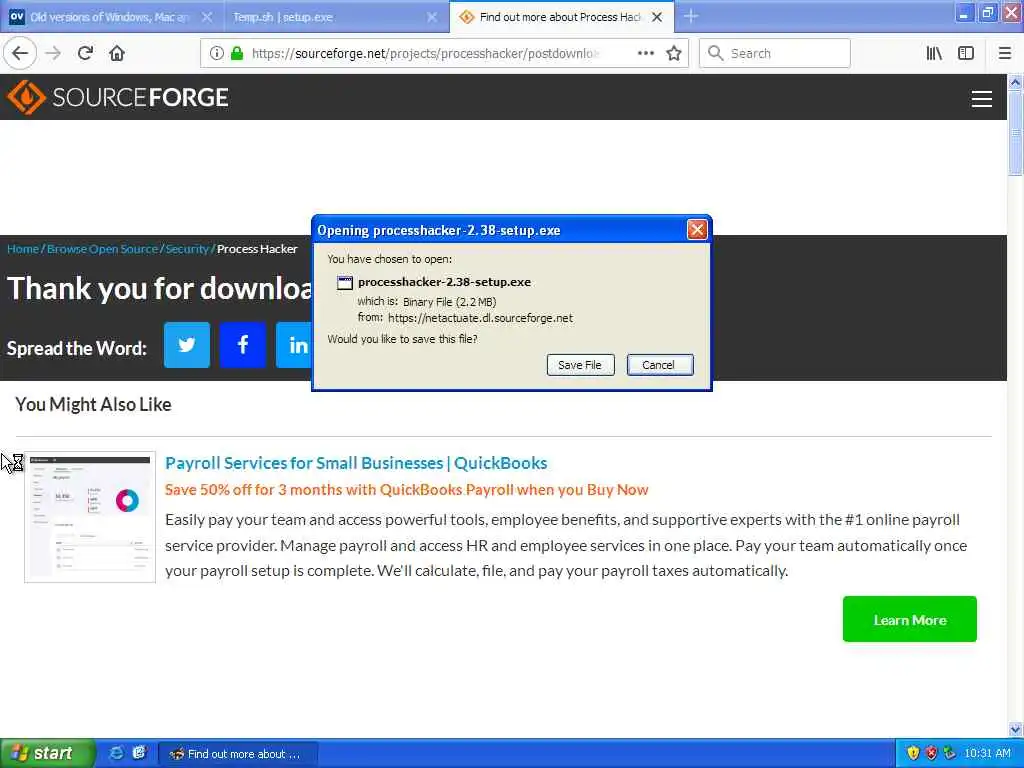Click Save File button in dialog
The width and height of the screenshot is (1024, 768).
pyautogui.click(x=580, y=364)
